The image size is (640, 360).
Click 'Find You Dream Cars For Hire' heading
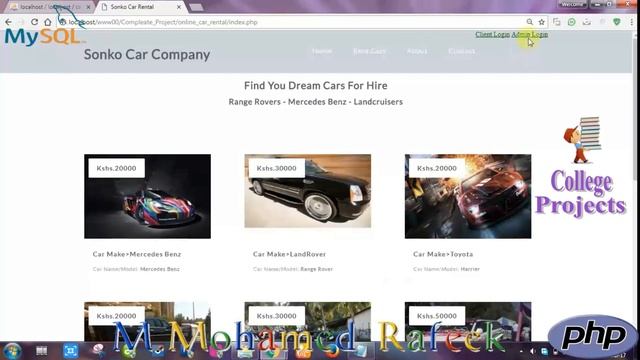[316, 86]
